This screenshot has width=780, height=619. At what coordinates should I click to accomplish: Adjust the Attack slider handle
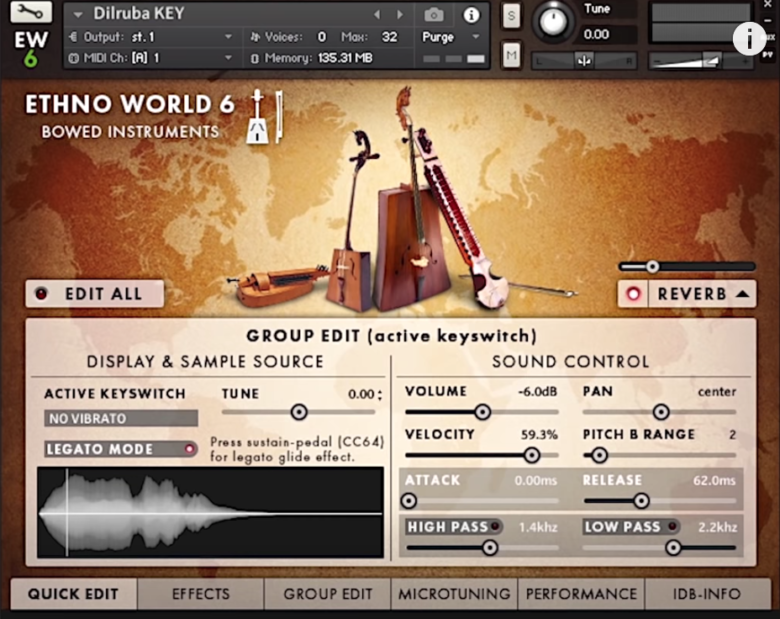[409, 501]
